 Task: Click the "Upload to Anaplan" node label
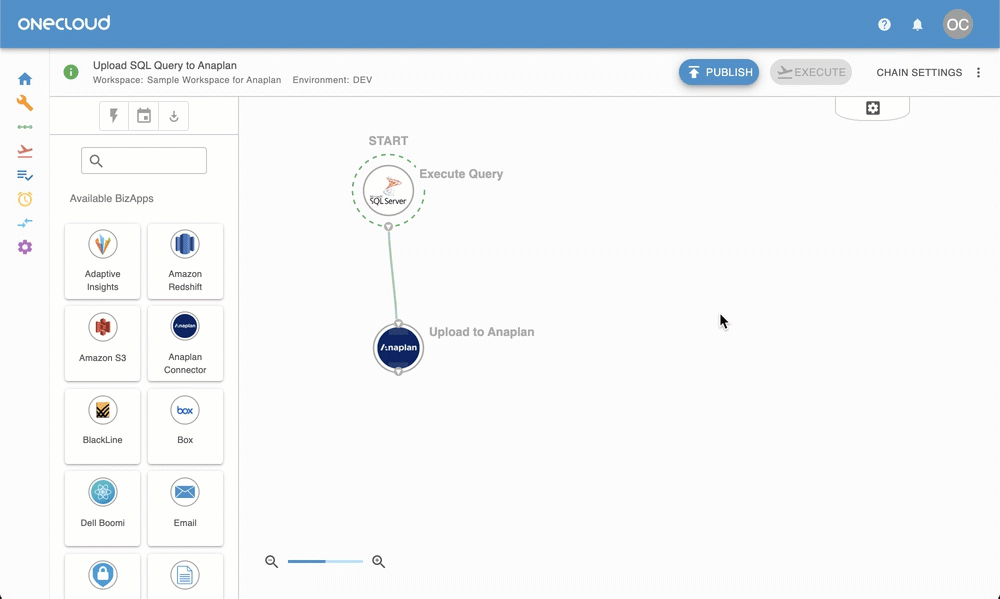tap(482, 332)
